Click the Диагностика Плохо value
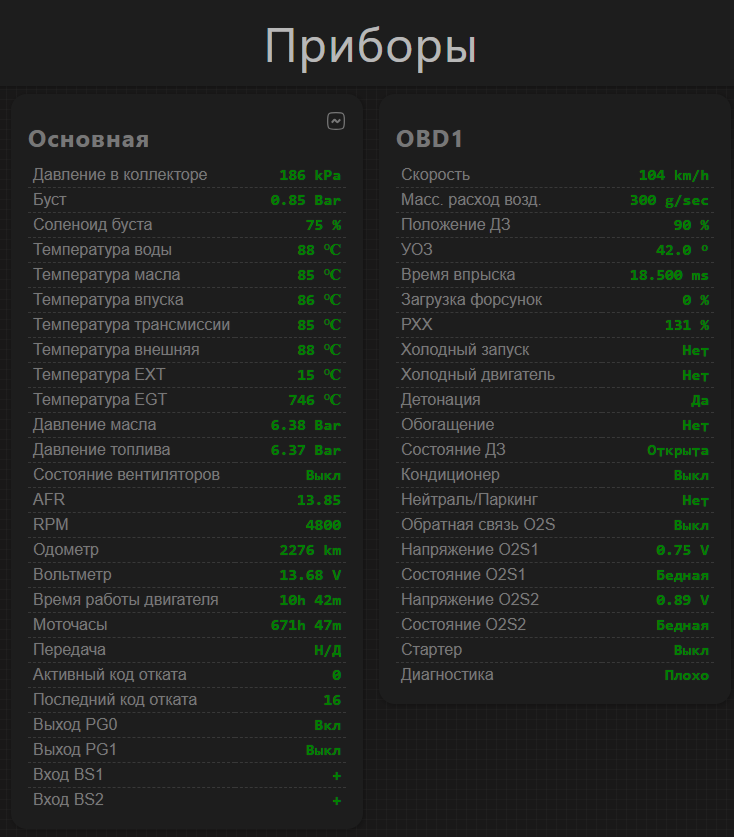This screenshot has height=837, width=734. click(x=686, y=675)
